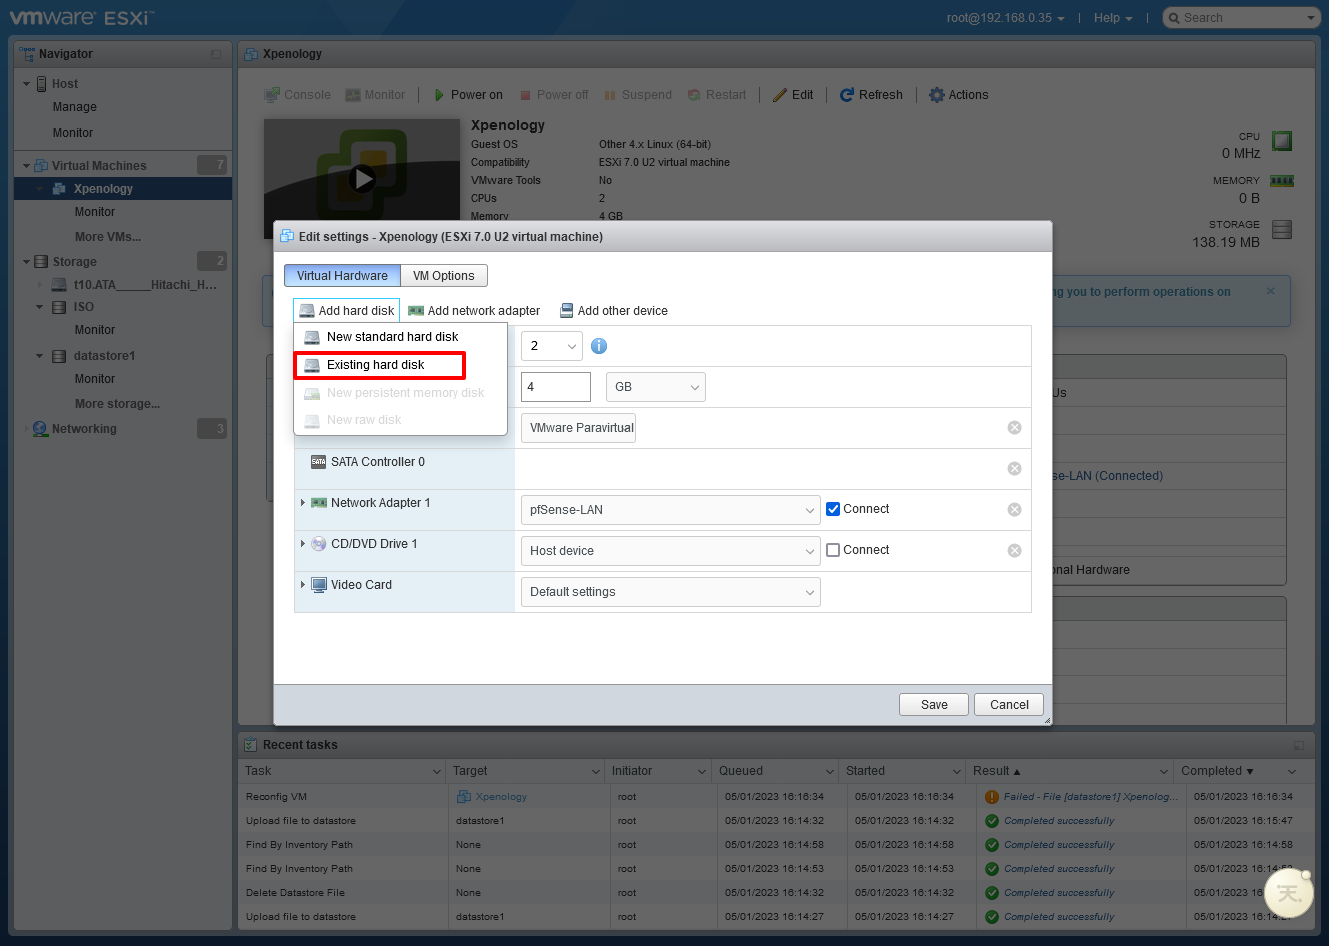The image size is (1329, 946).
Task: Uncheck Connect for Network Adapter 1
Action: (x=833, y=509)
